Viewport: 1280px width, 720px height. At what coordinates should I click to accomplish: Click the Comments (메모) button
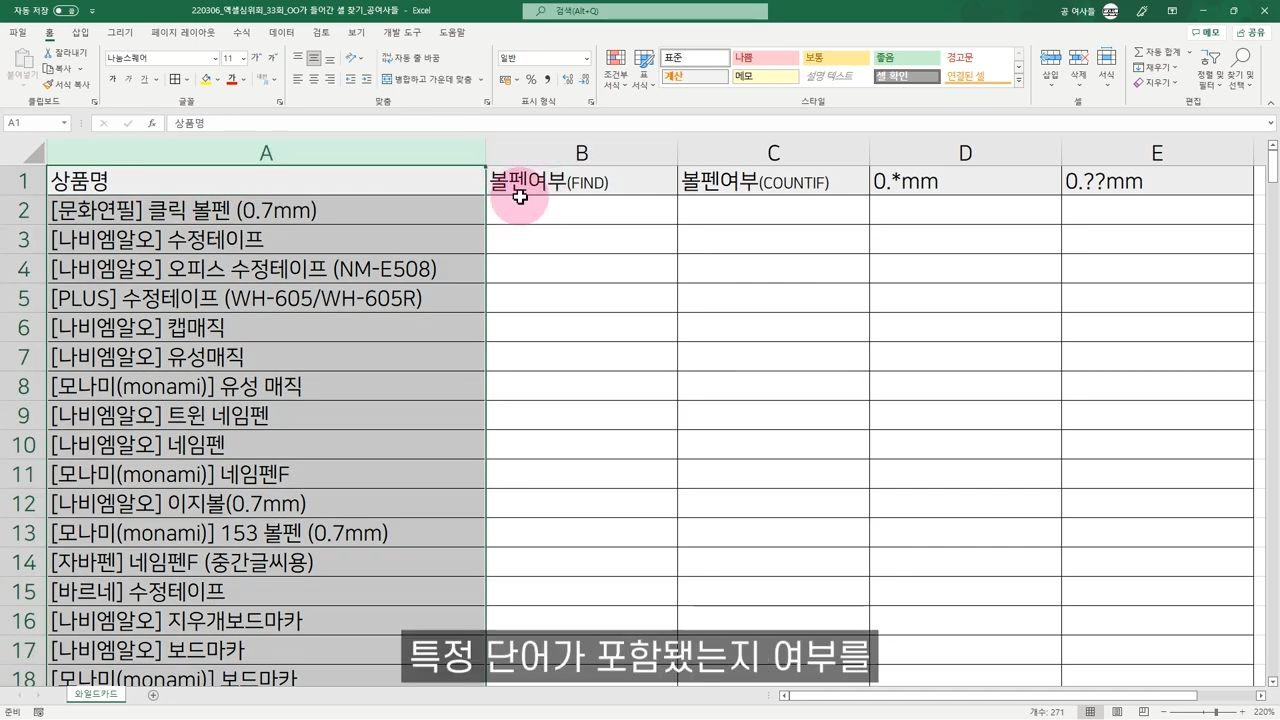(x=1206, y=32)
